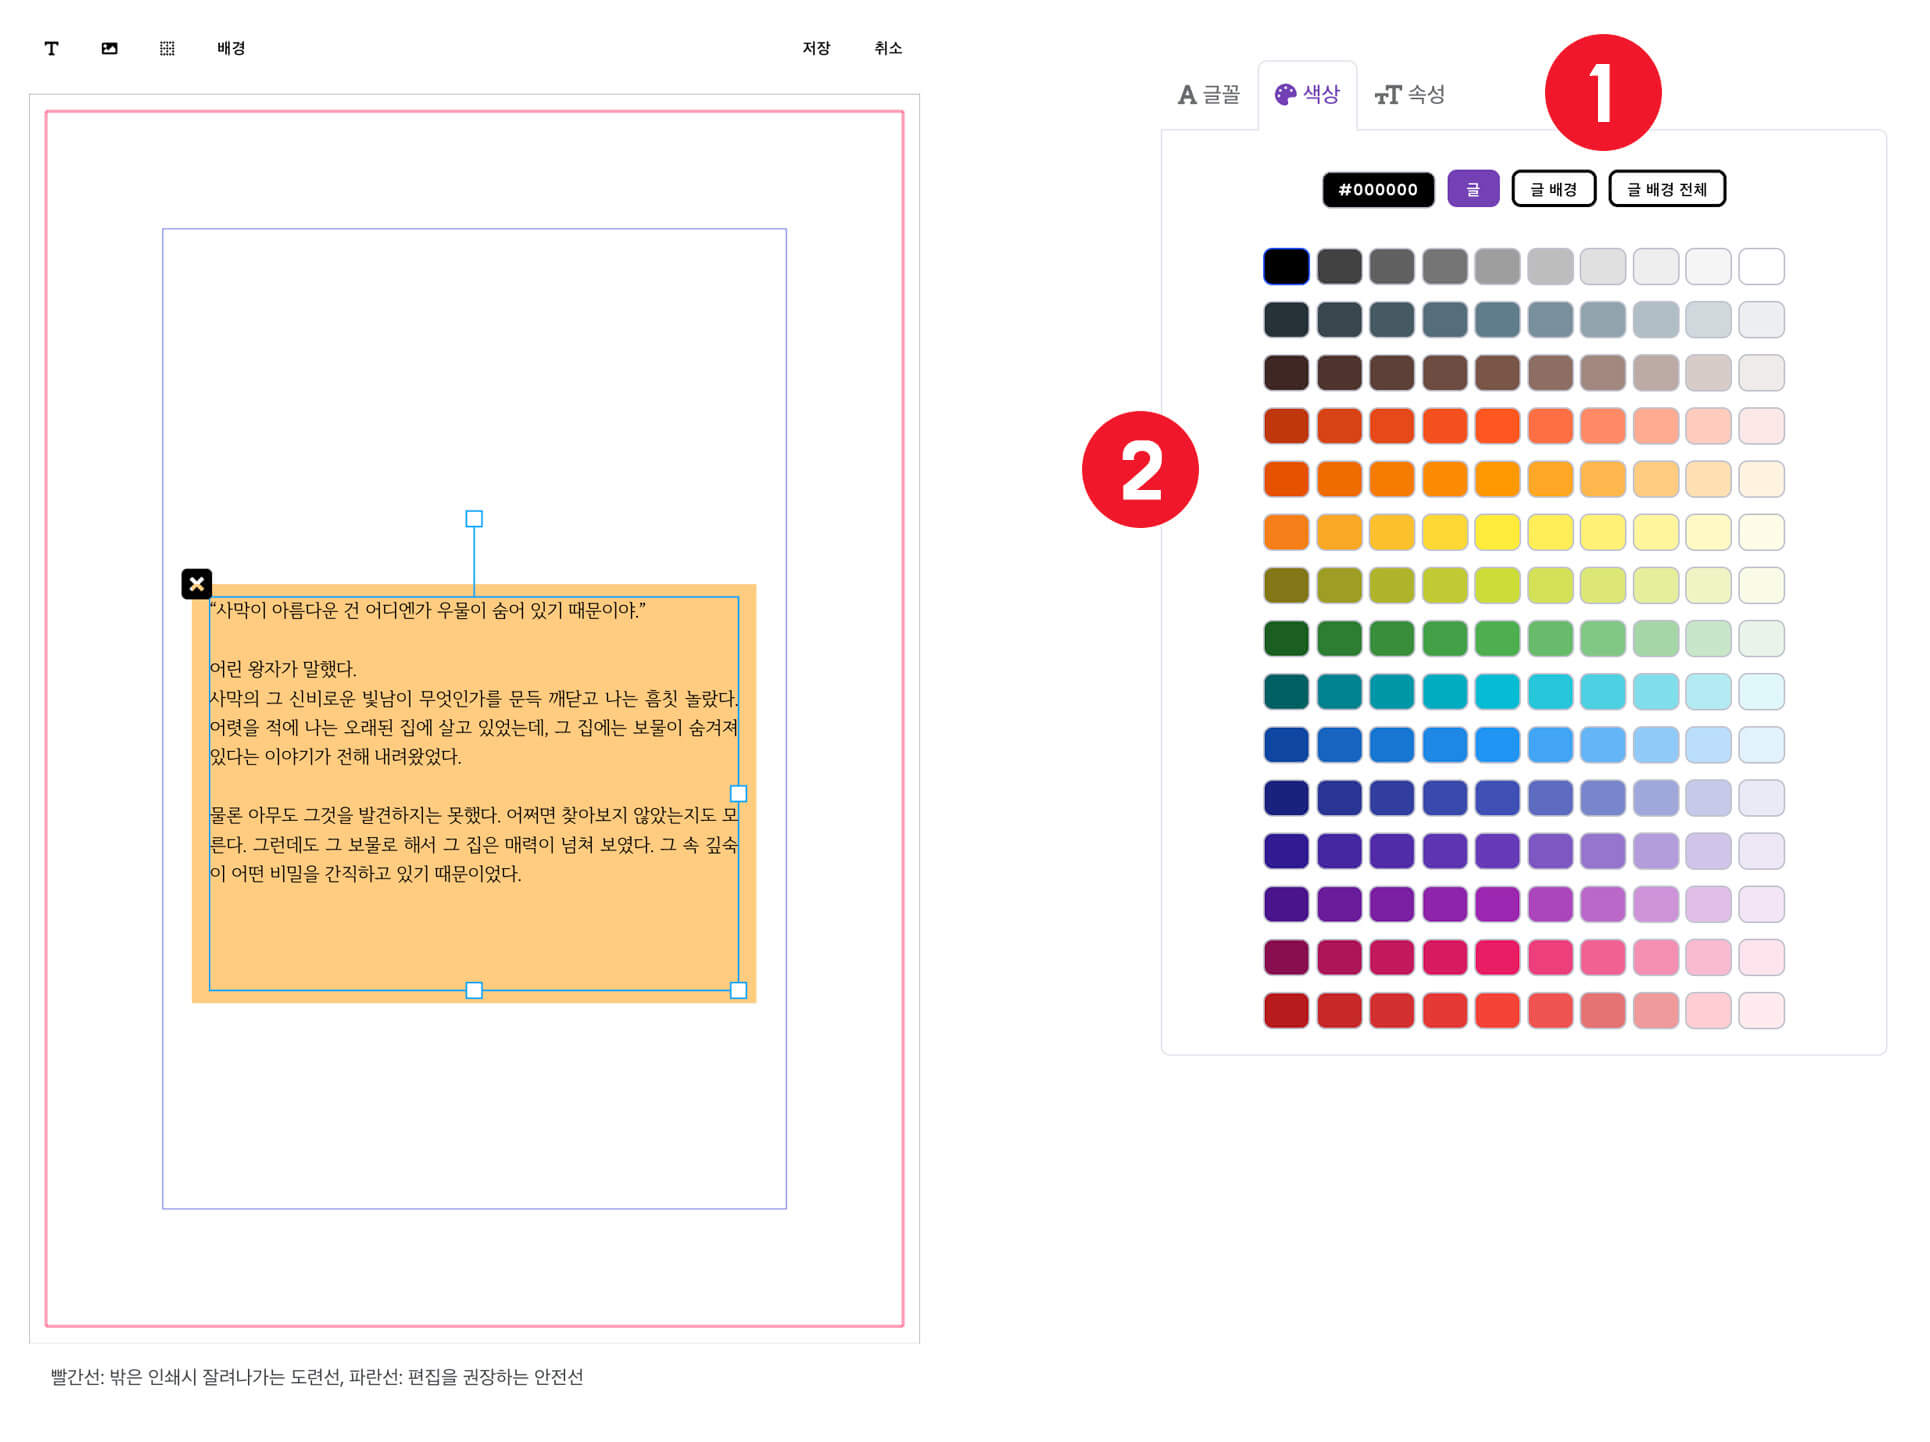Select the text tool T icon
This screenshot has height=1442, width=1930.
(x=52, y=48)
